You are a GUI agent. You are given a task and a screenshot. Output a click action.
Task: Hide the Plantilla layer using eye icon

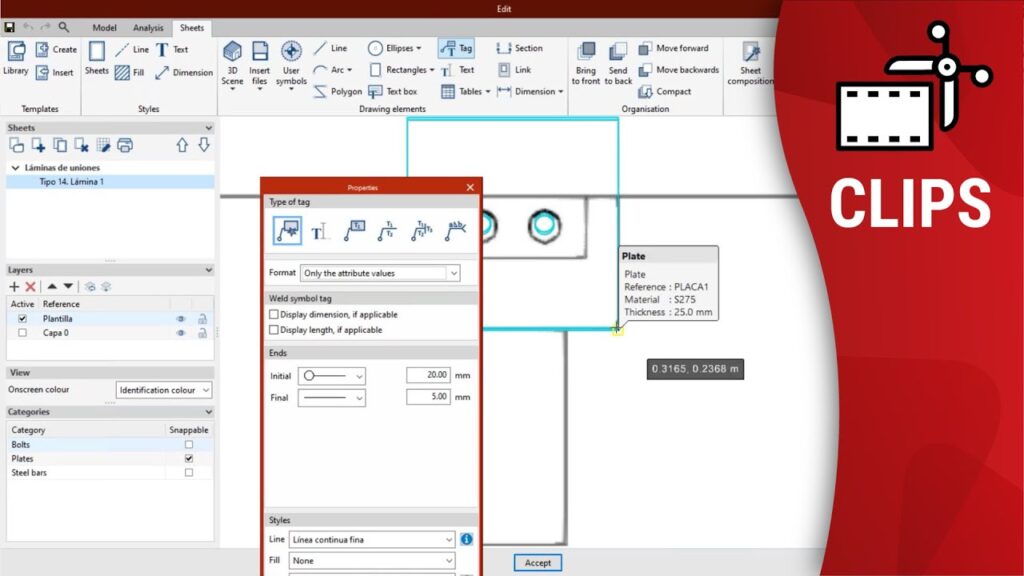(x=182, y=319)
